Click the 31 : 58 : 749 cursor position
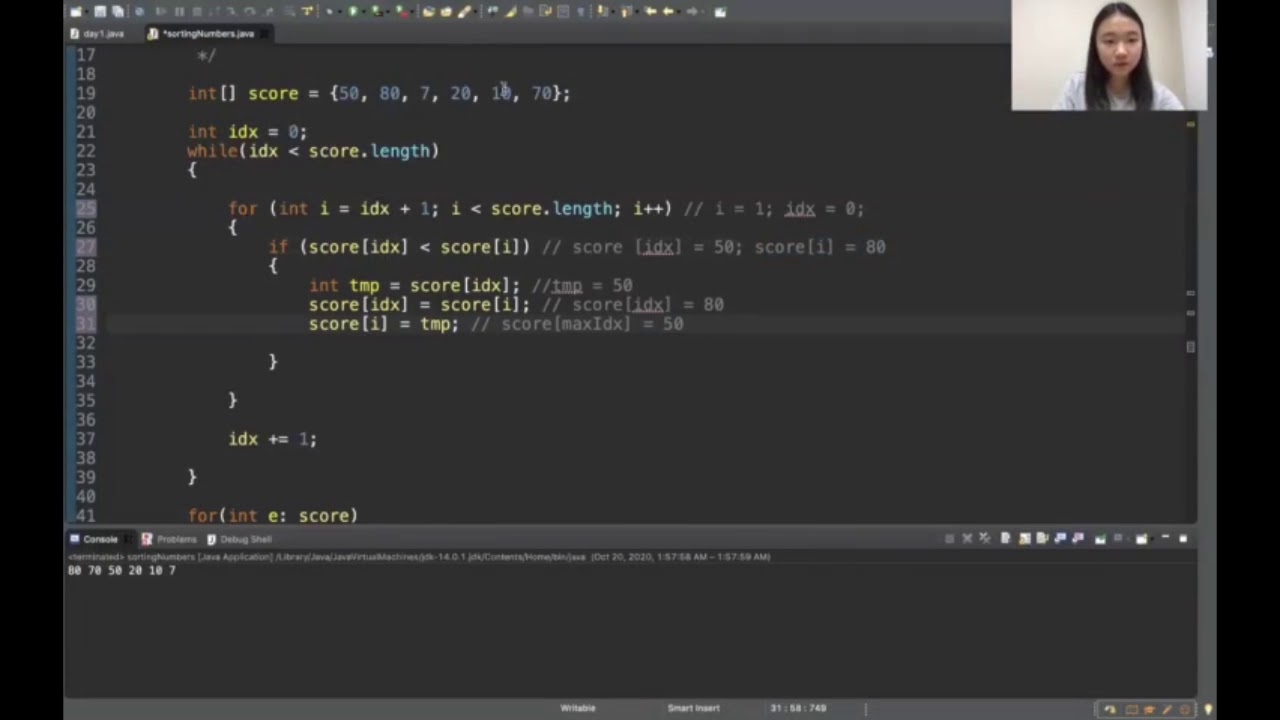 (x=798, y=708)
